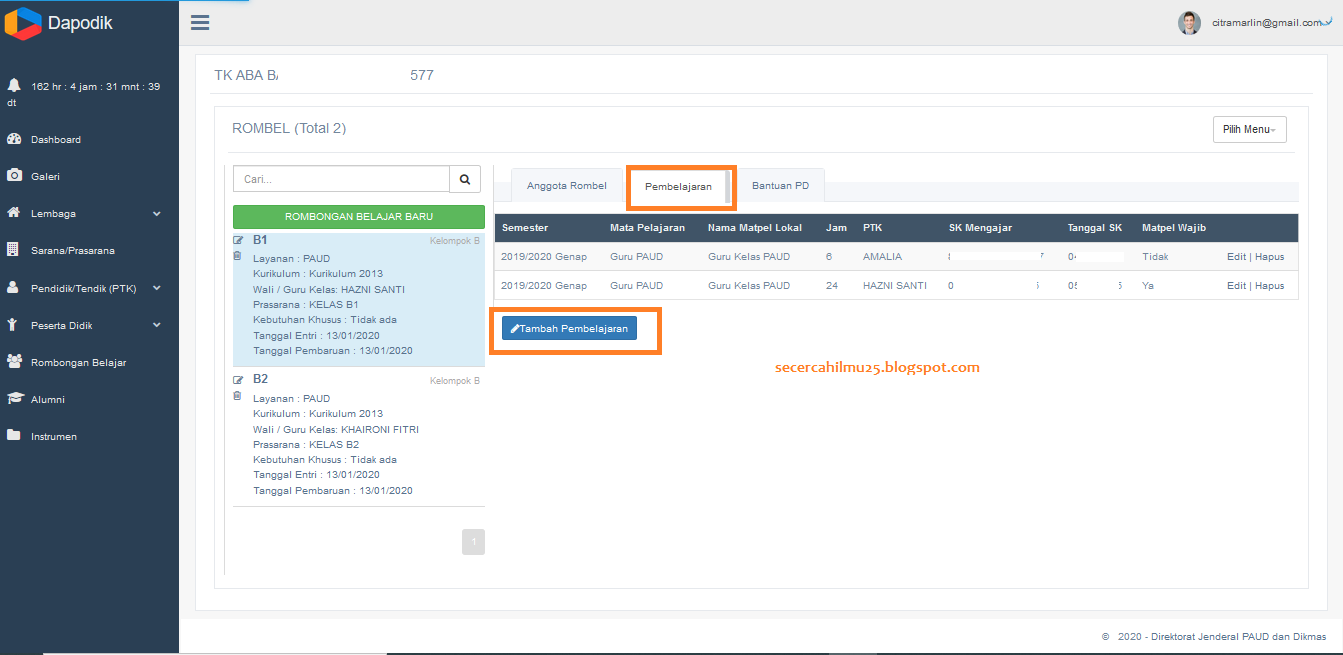Expand the Lembaga submenu chevron
The width and height of the screenshot is (1343, 655).
pyautogui.click(x=157, y=213)
